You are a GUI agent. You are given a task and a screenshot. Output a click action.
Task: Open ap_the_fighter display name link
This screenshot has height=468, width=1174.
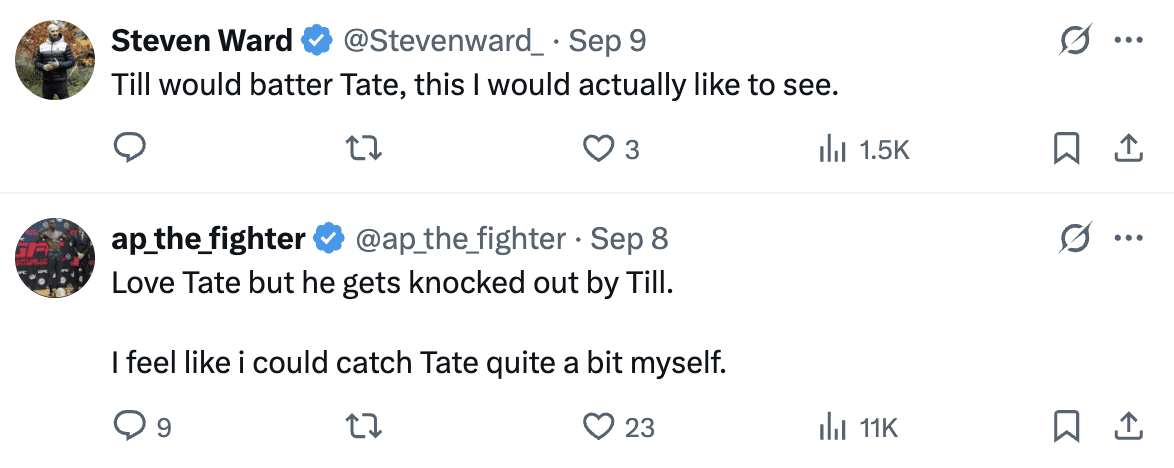point(208,240)
